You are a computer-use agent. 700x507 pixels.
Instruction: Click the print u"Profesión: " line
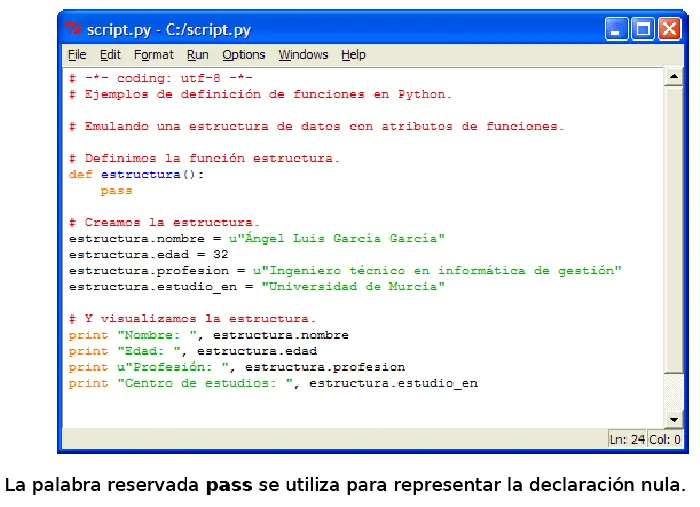237,367
